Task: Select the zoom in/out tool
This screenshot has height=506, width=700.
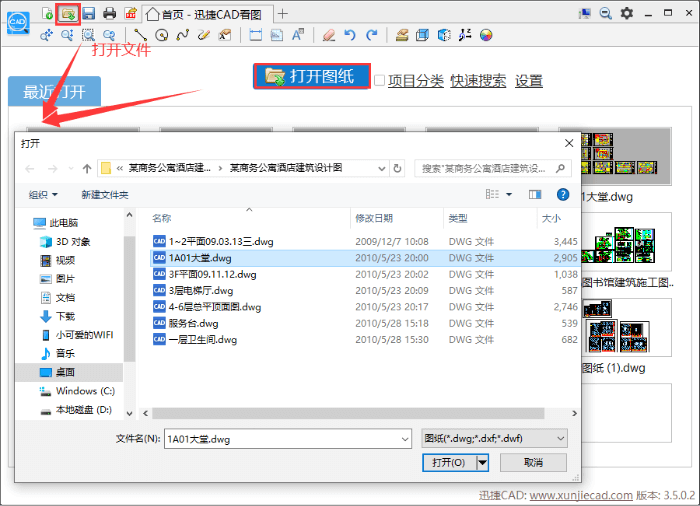Action: tap(67, 35)
